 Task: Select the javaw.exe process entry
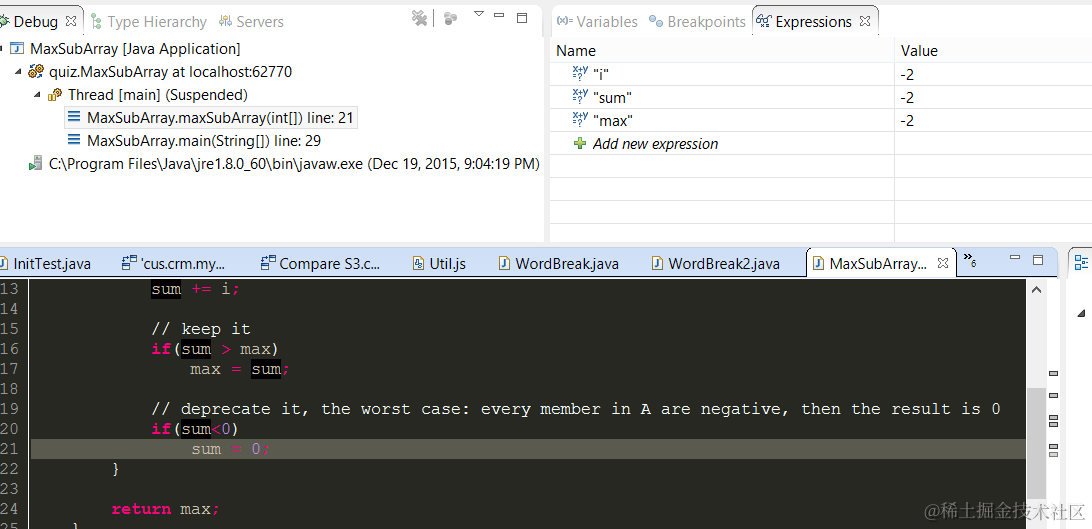tap(294, 164)
